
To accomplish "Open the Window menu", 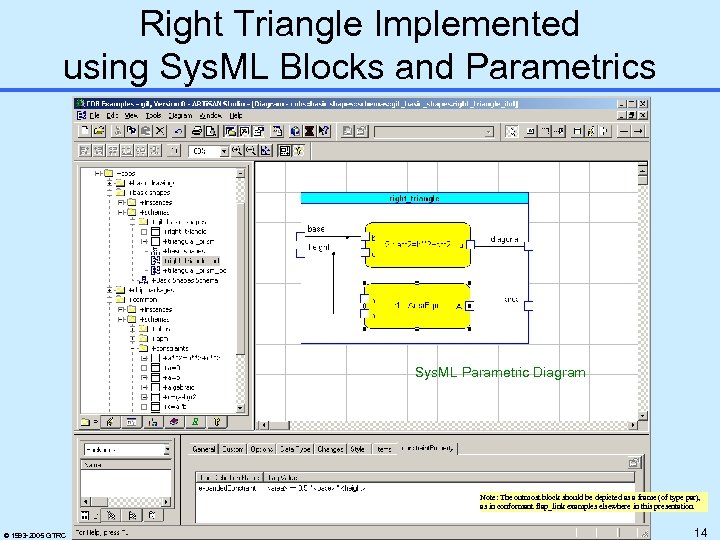I will tap(211, 115).
